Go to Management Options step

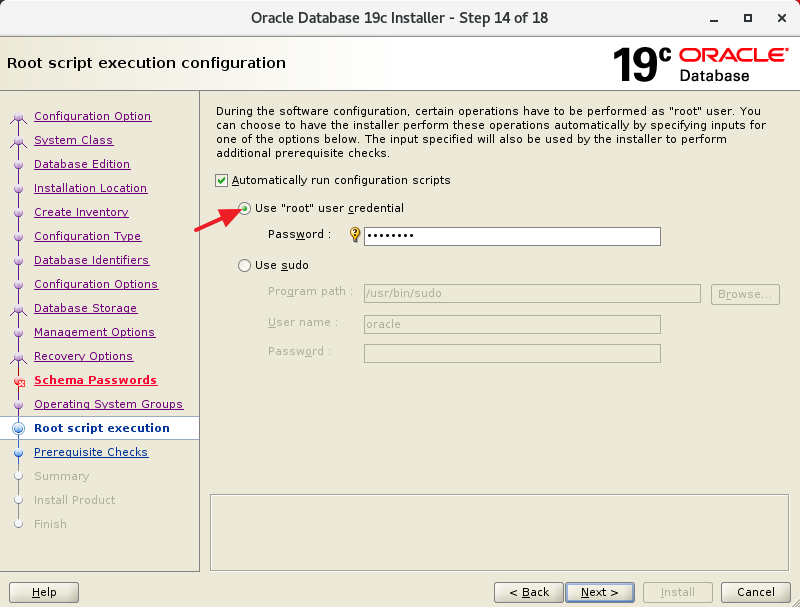coord(94,332)
